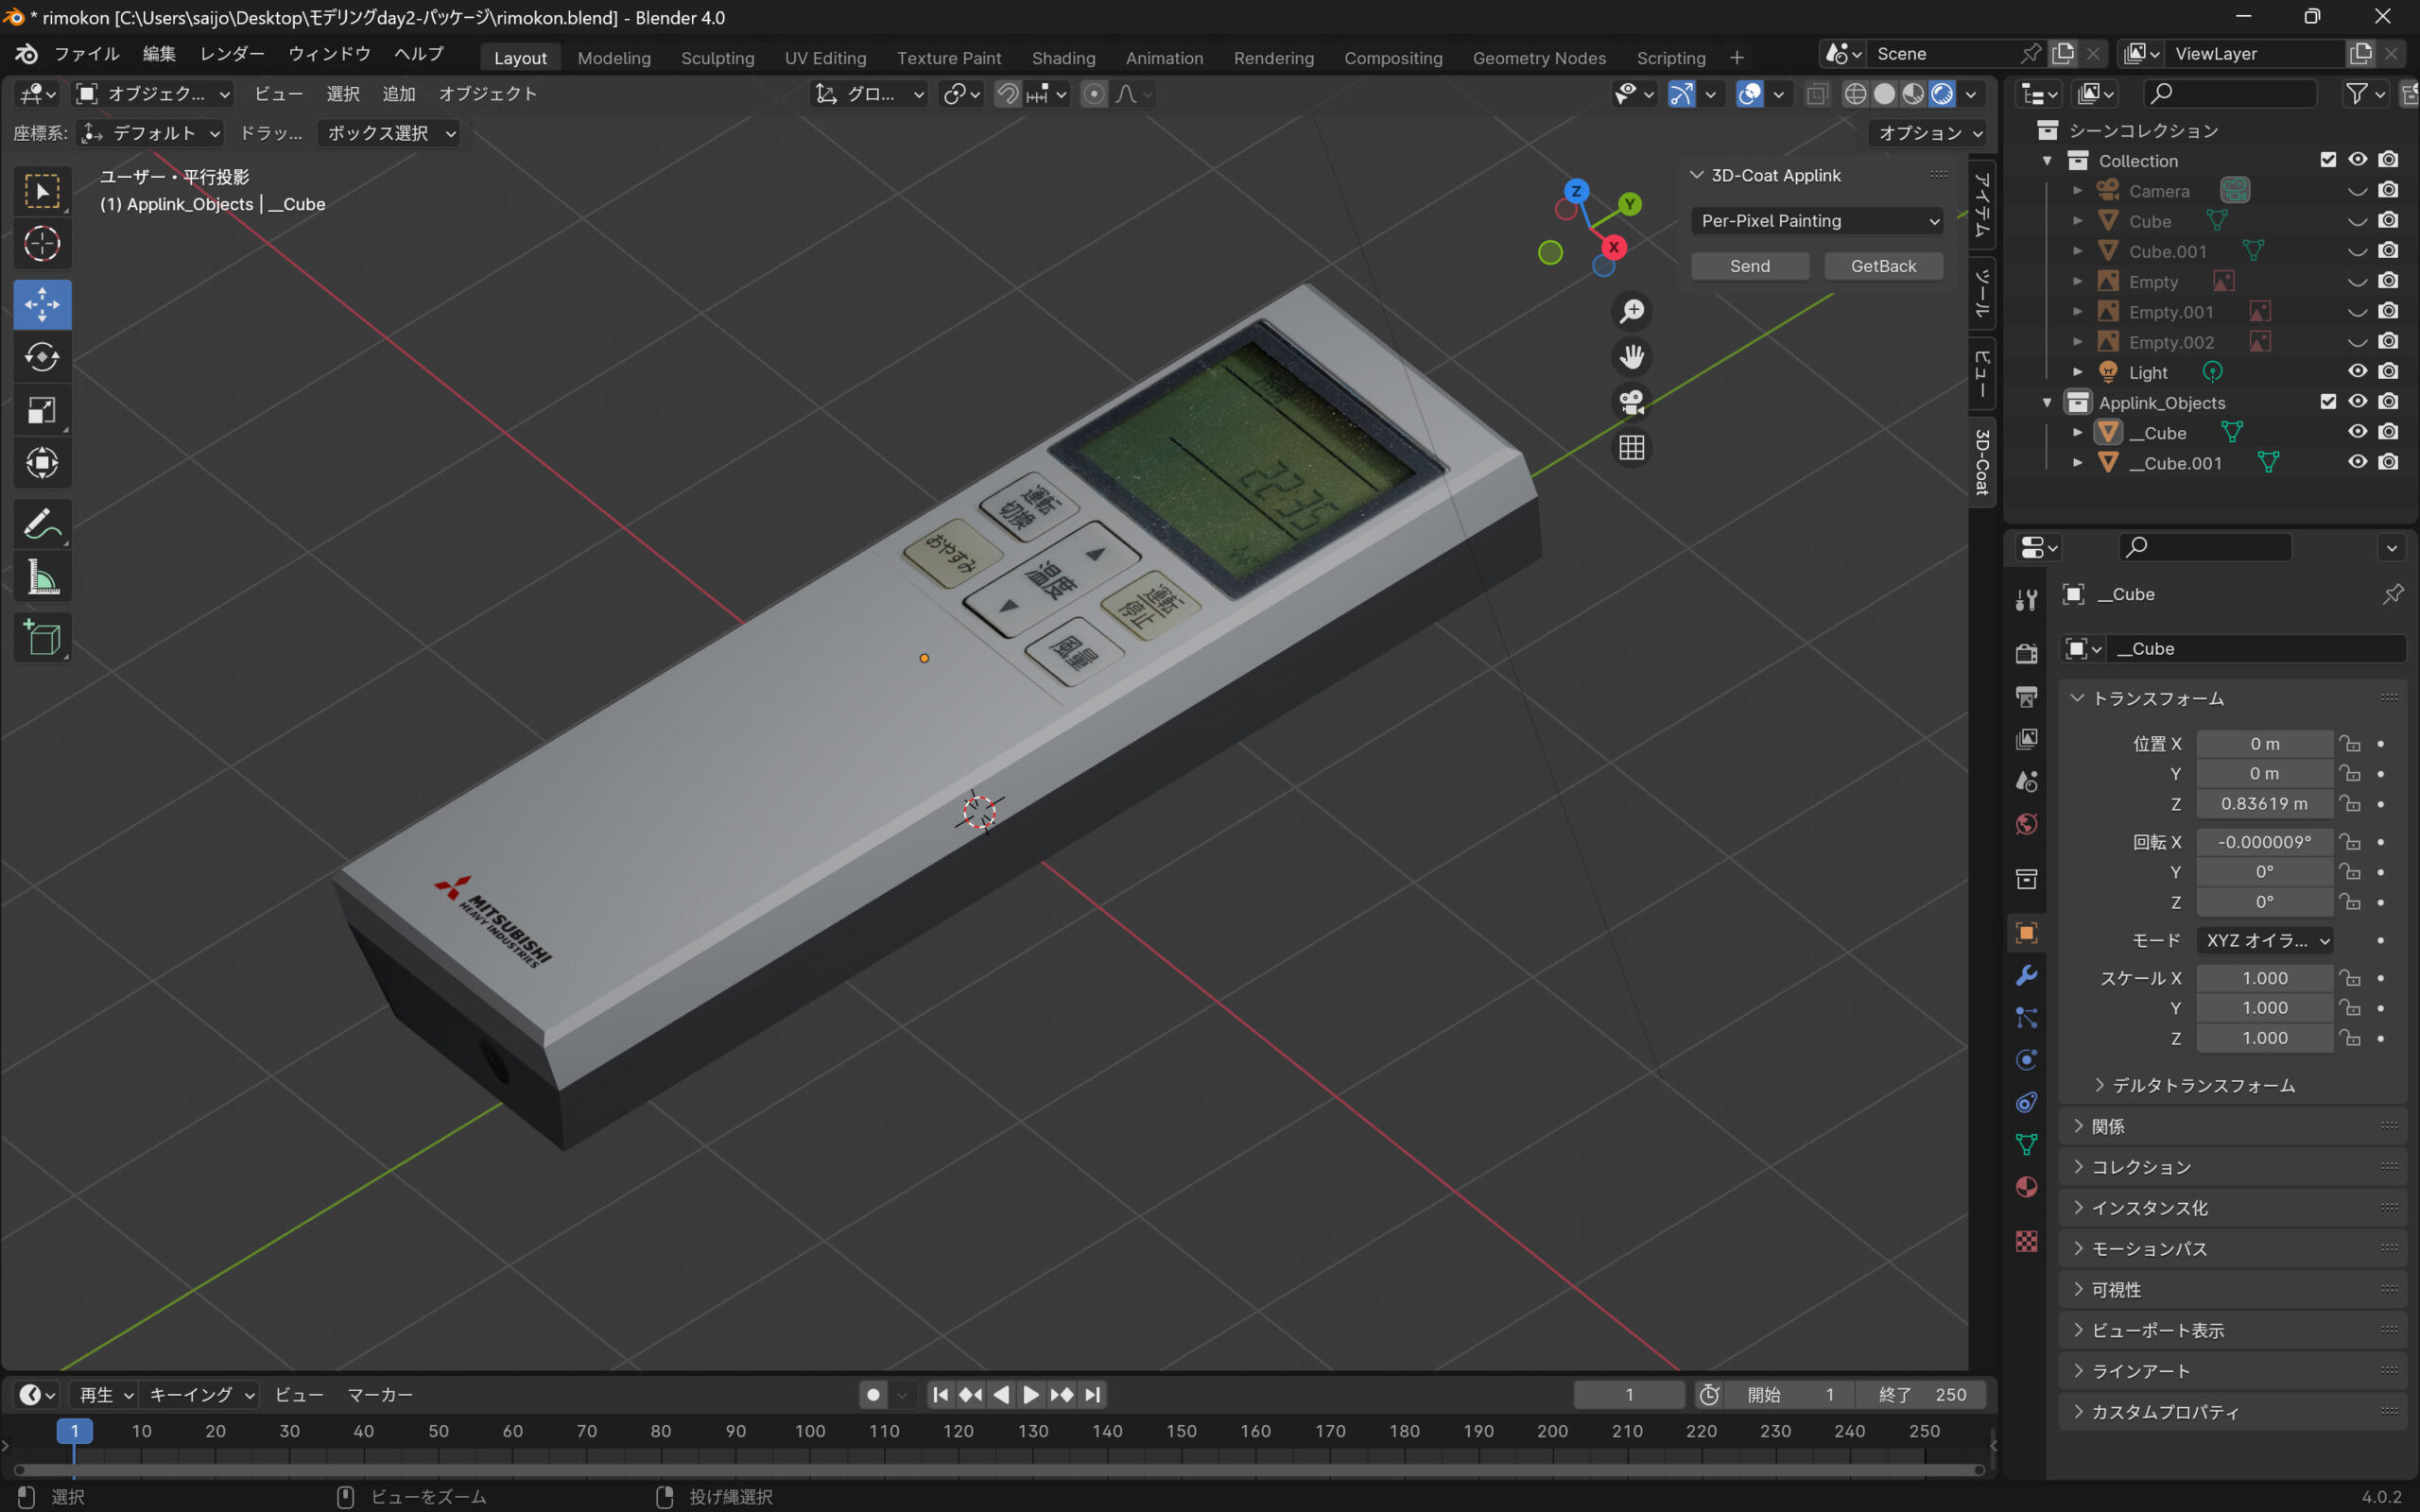2420x1512 pixels.
Task: Click the GetBack button
Action: (x=1883, y=266)
